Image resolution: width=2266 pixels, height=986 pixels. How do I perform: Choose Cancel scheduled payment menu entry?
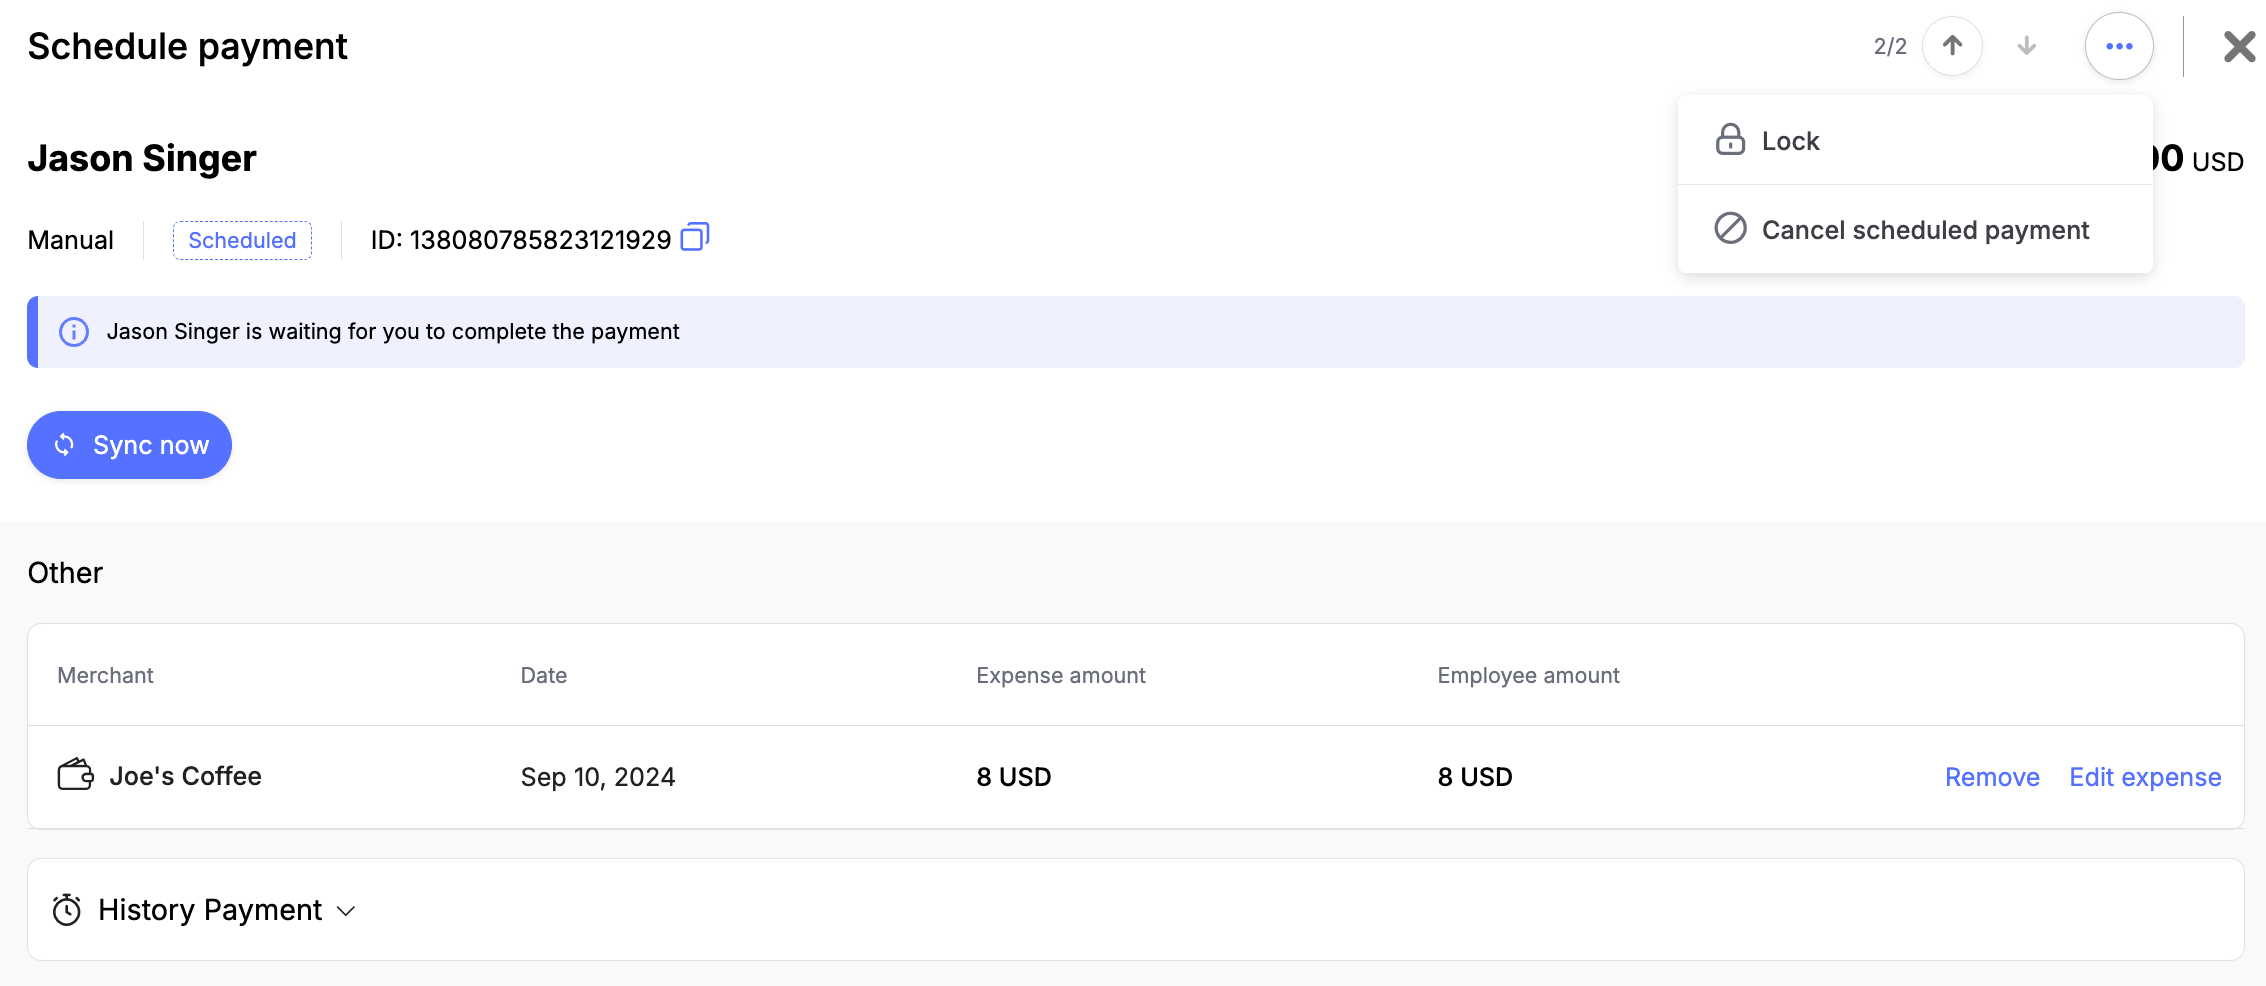[x=1924, y=230]
